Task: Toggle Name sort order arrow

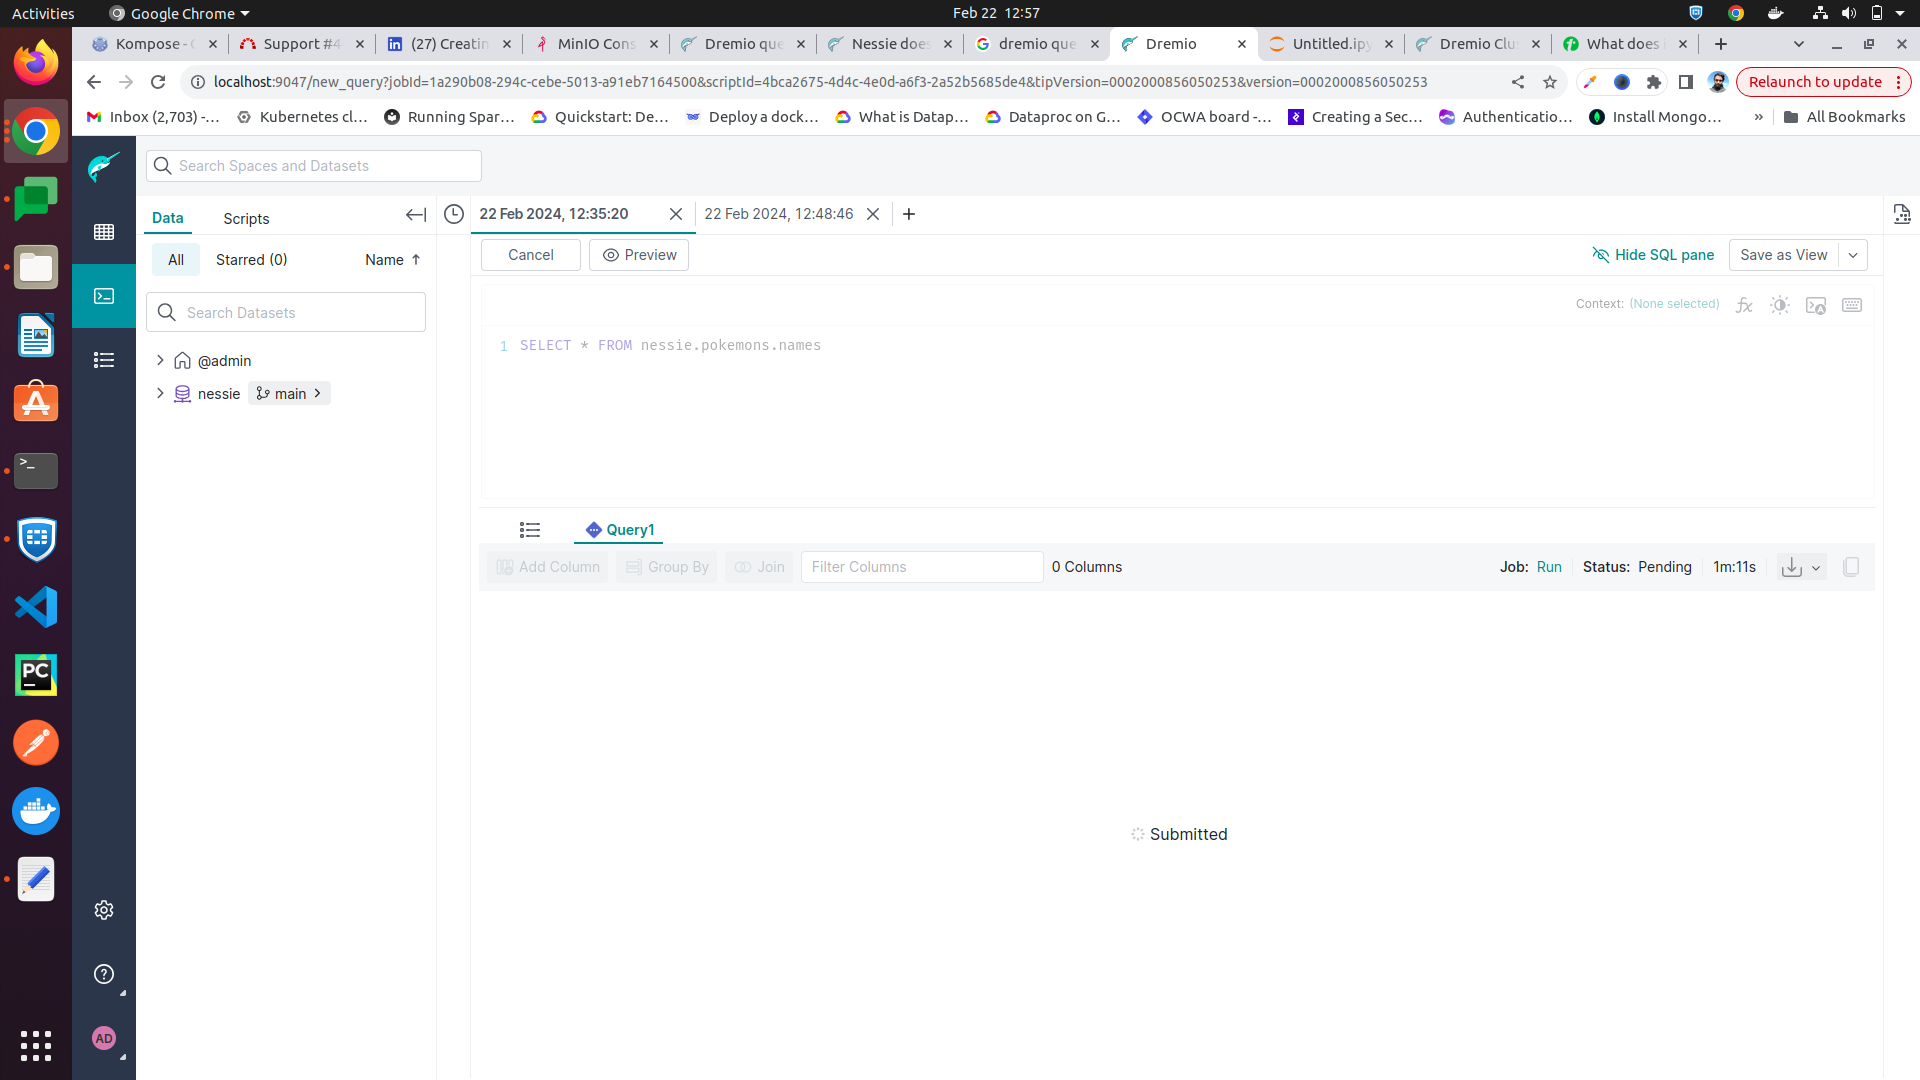Action: (416, 260)
